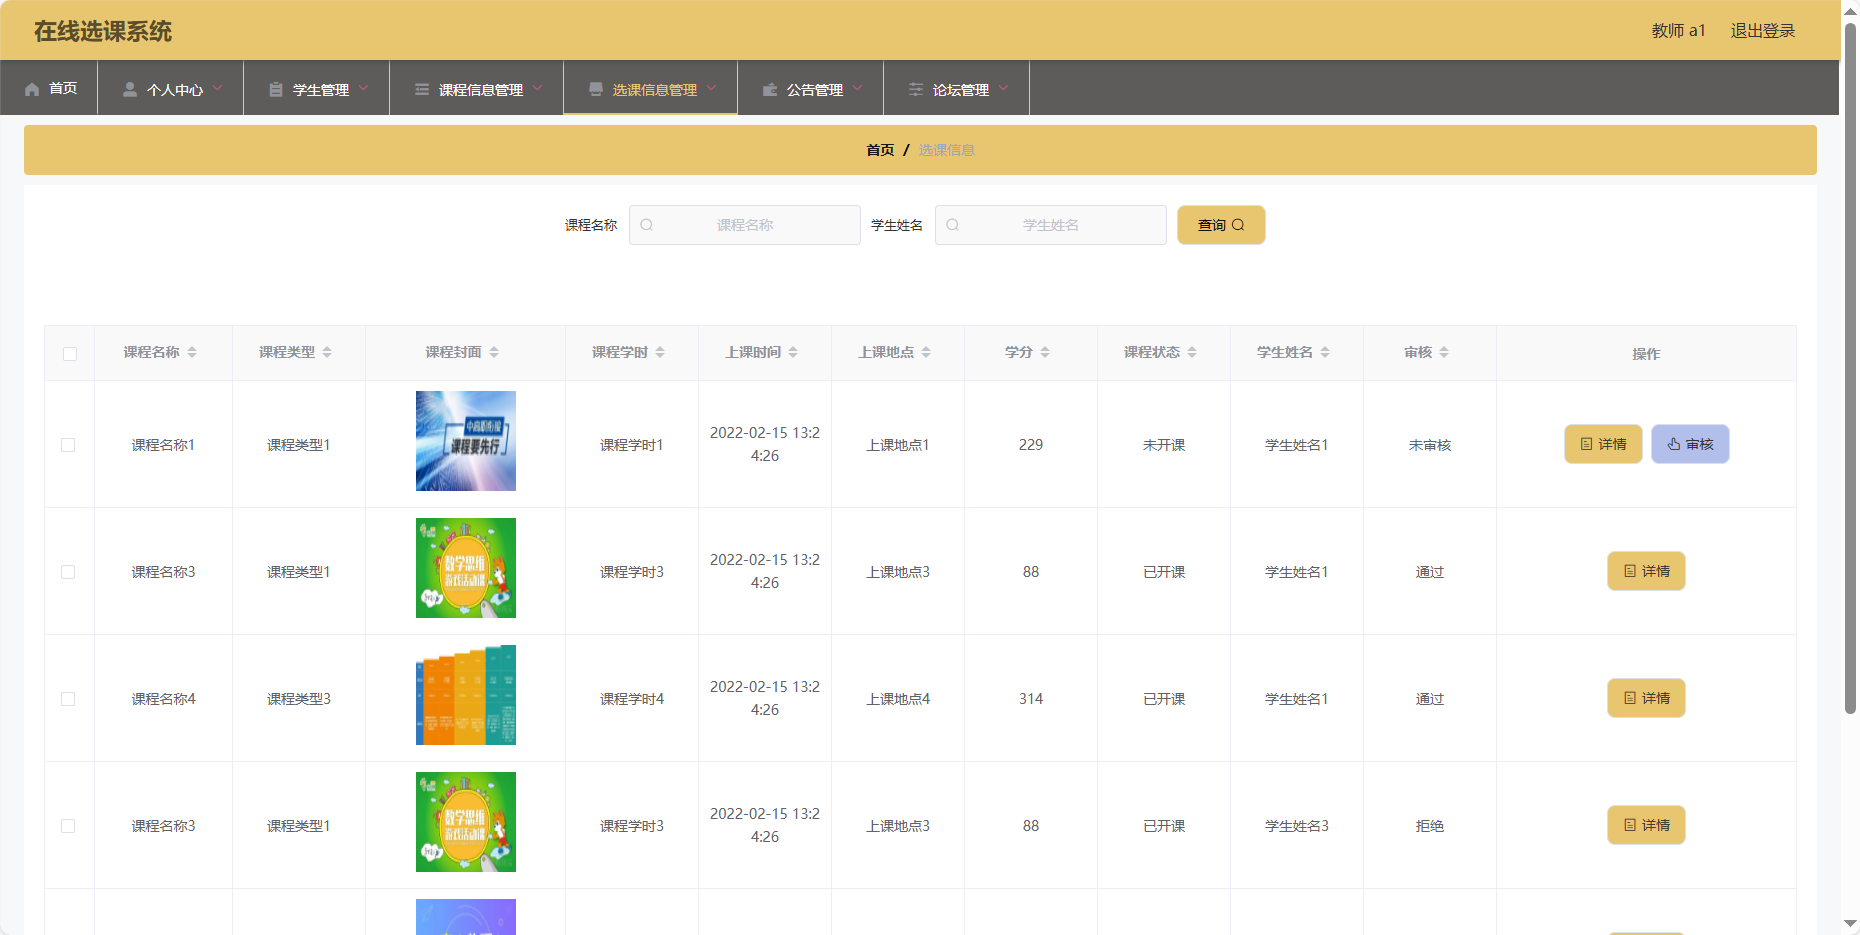Check the 课程名称3 row with 学生姓名1
This screenshot has width=1860, height=935.
pos(68,572)
